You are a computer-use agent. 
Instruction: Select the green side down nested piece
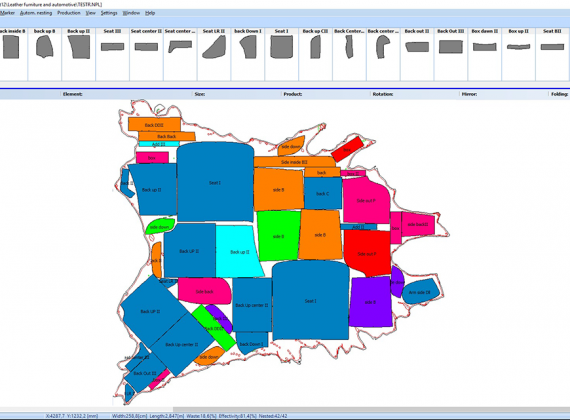click(160, 227)
